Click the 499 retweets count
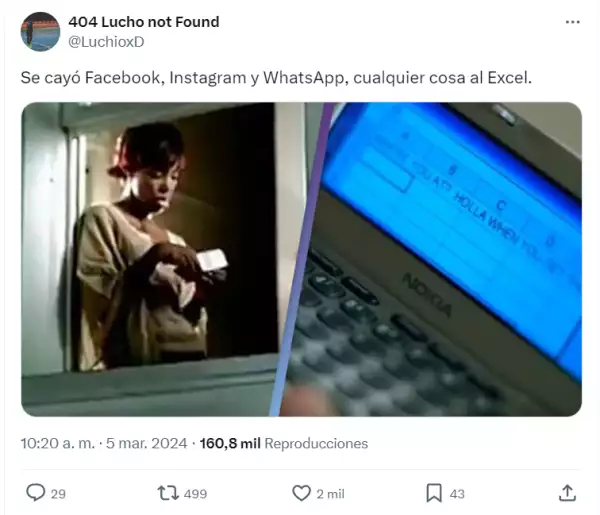Screen dimensions: 600x515 (x=195, y=494)
